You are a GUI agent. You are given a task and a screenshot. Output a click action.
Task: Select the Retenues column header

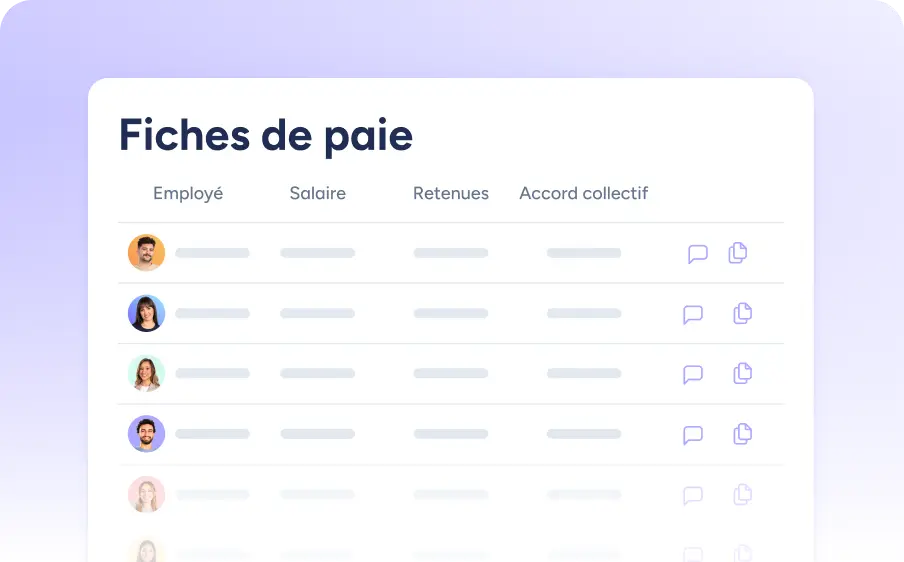tap(450, 194)
